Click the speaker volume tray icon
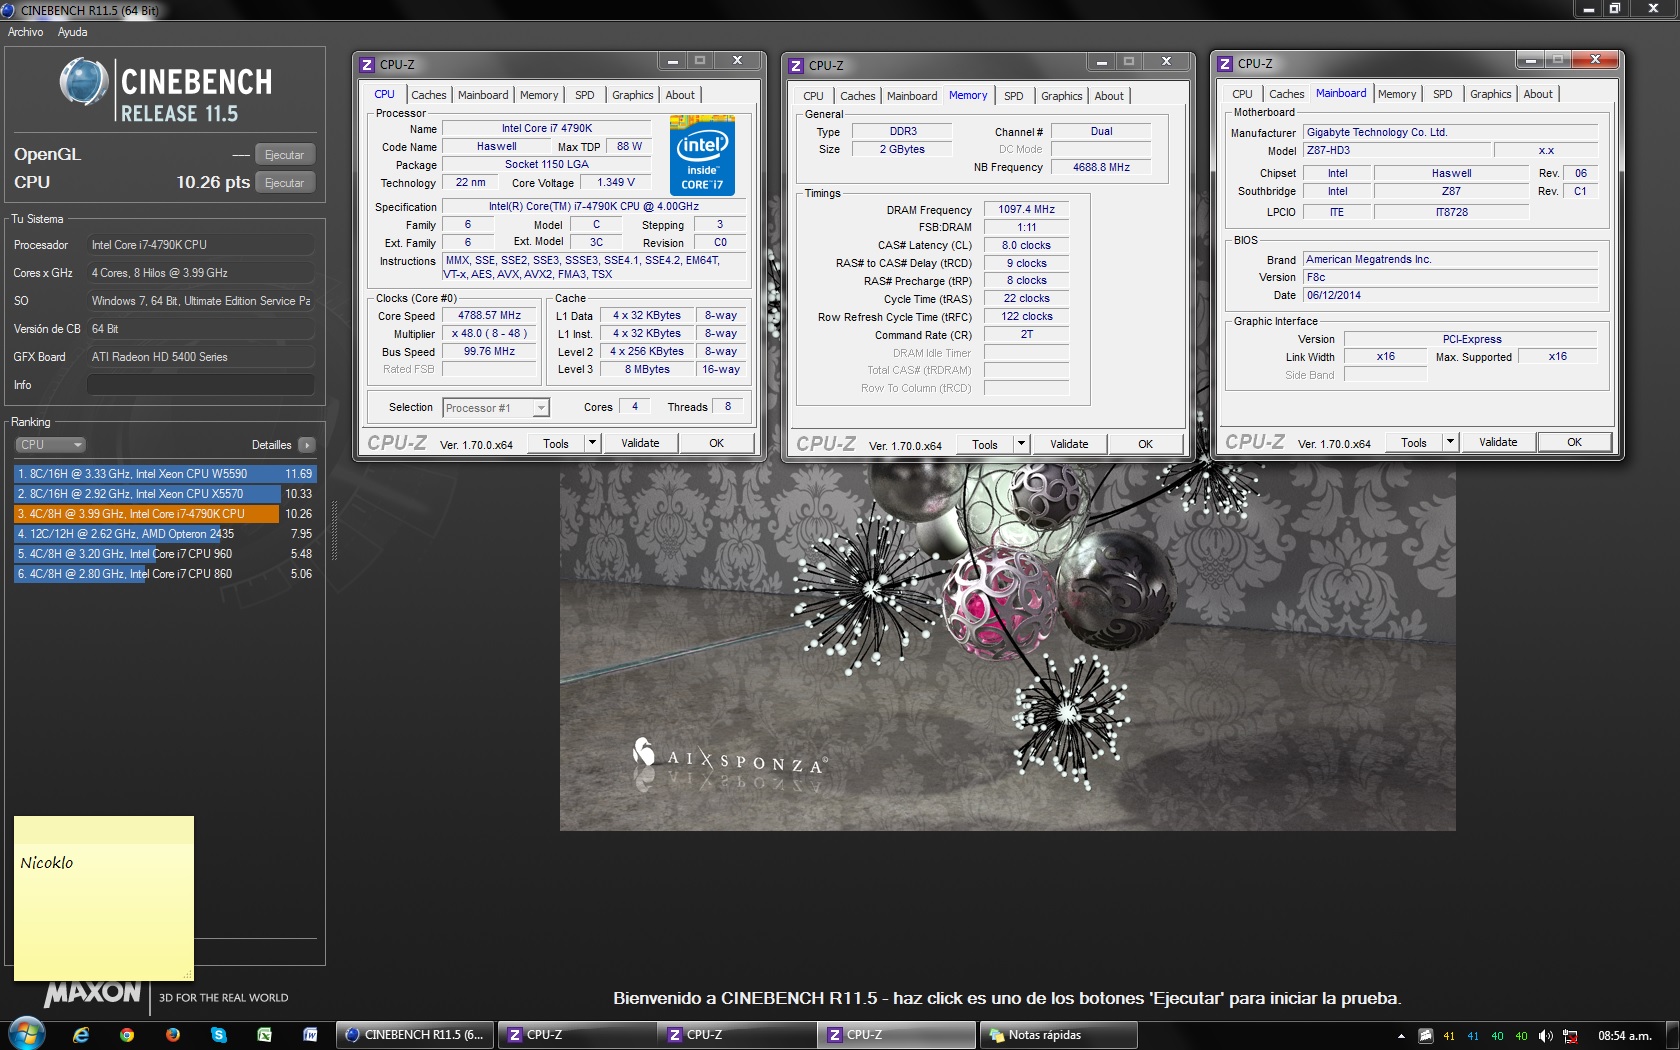Screen dimensions: 1680x1050 click(1546, 1036)
